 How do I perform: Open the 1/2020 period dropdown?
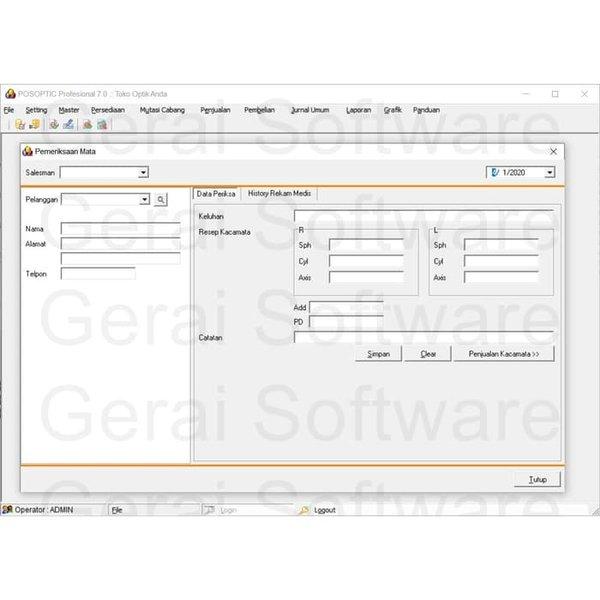(549, 173)
